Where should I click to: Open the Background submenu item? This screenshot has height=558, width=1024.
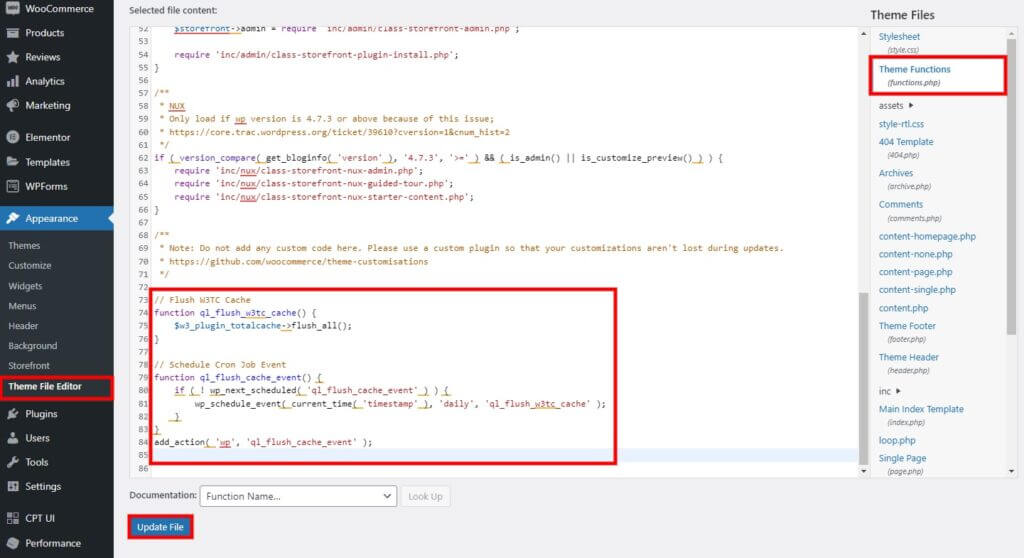[33, 346]
